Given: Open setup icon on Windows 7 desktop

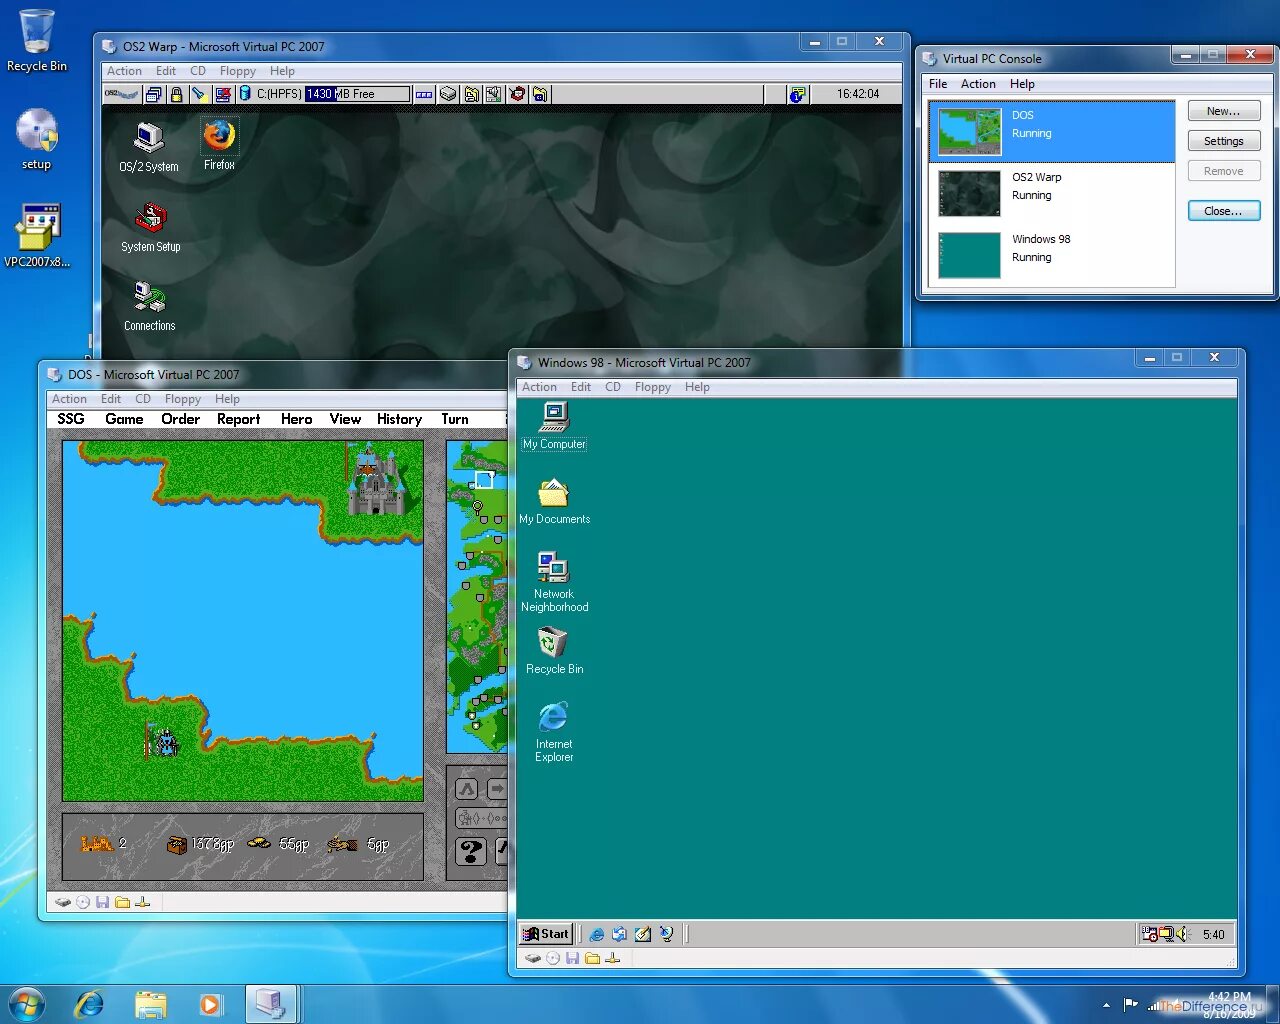Looking at the screenshot, I should (37, 140).
